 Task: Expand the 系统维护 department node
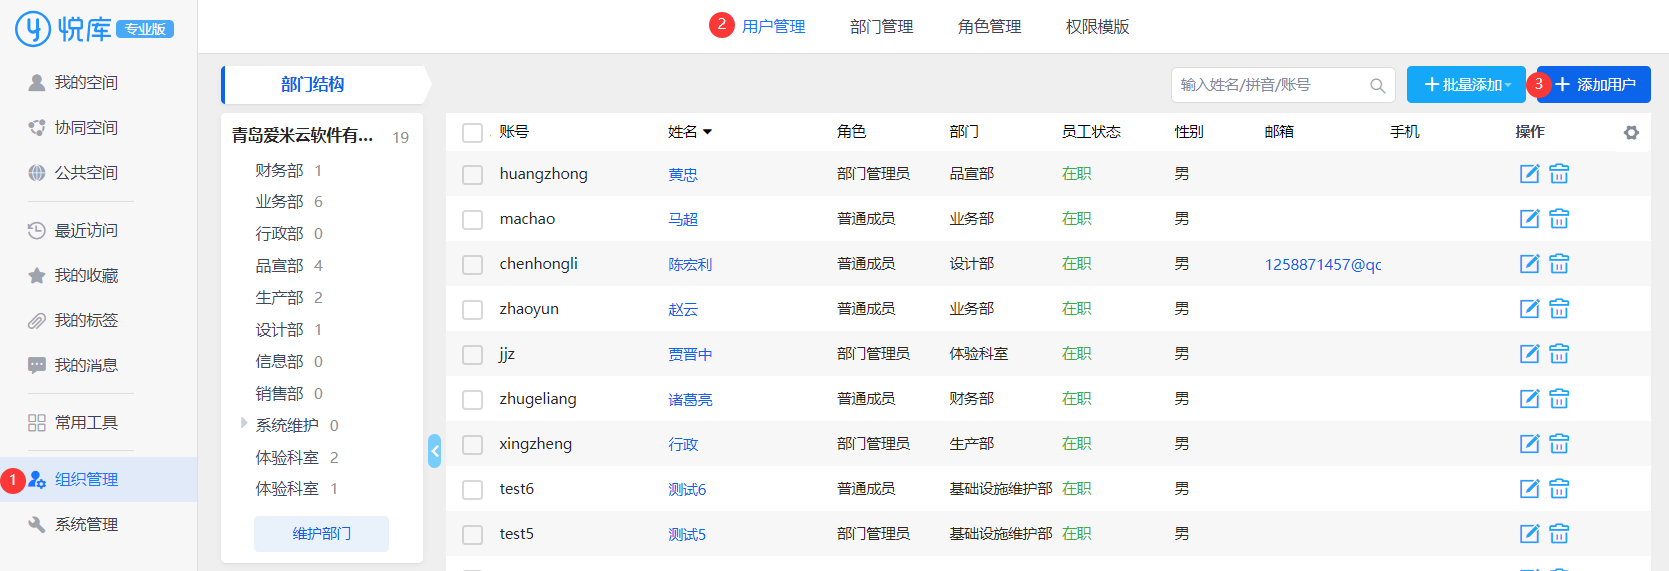244,424
